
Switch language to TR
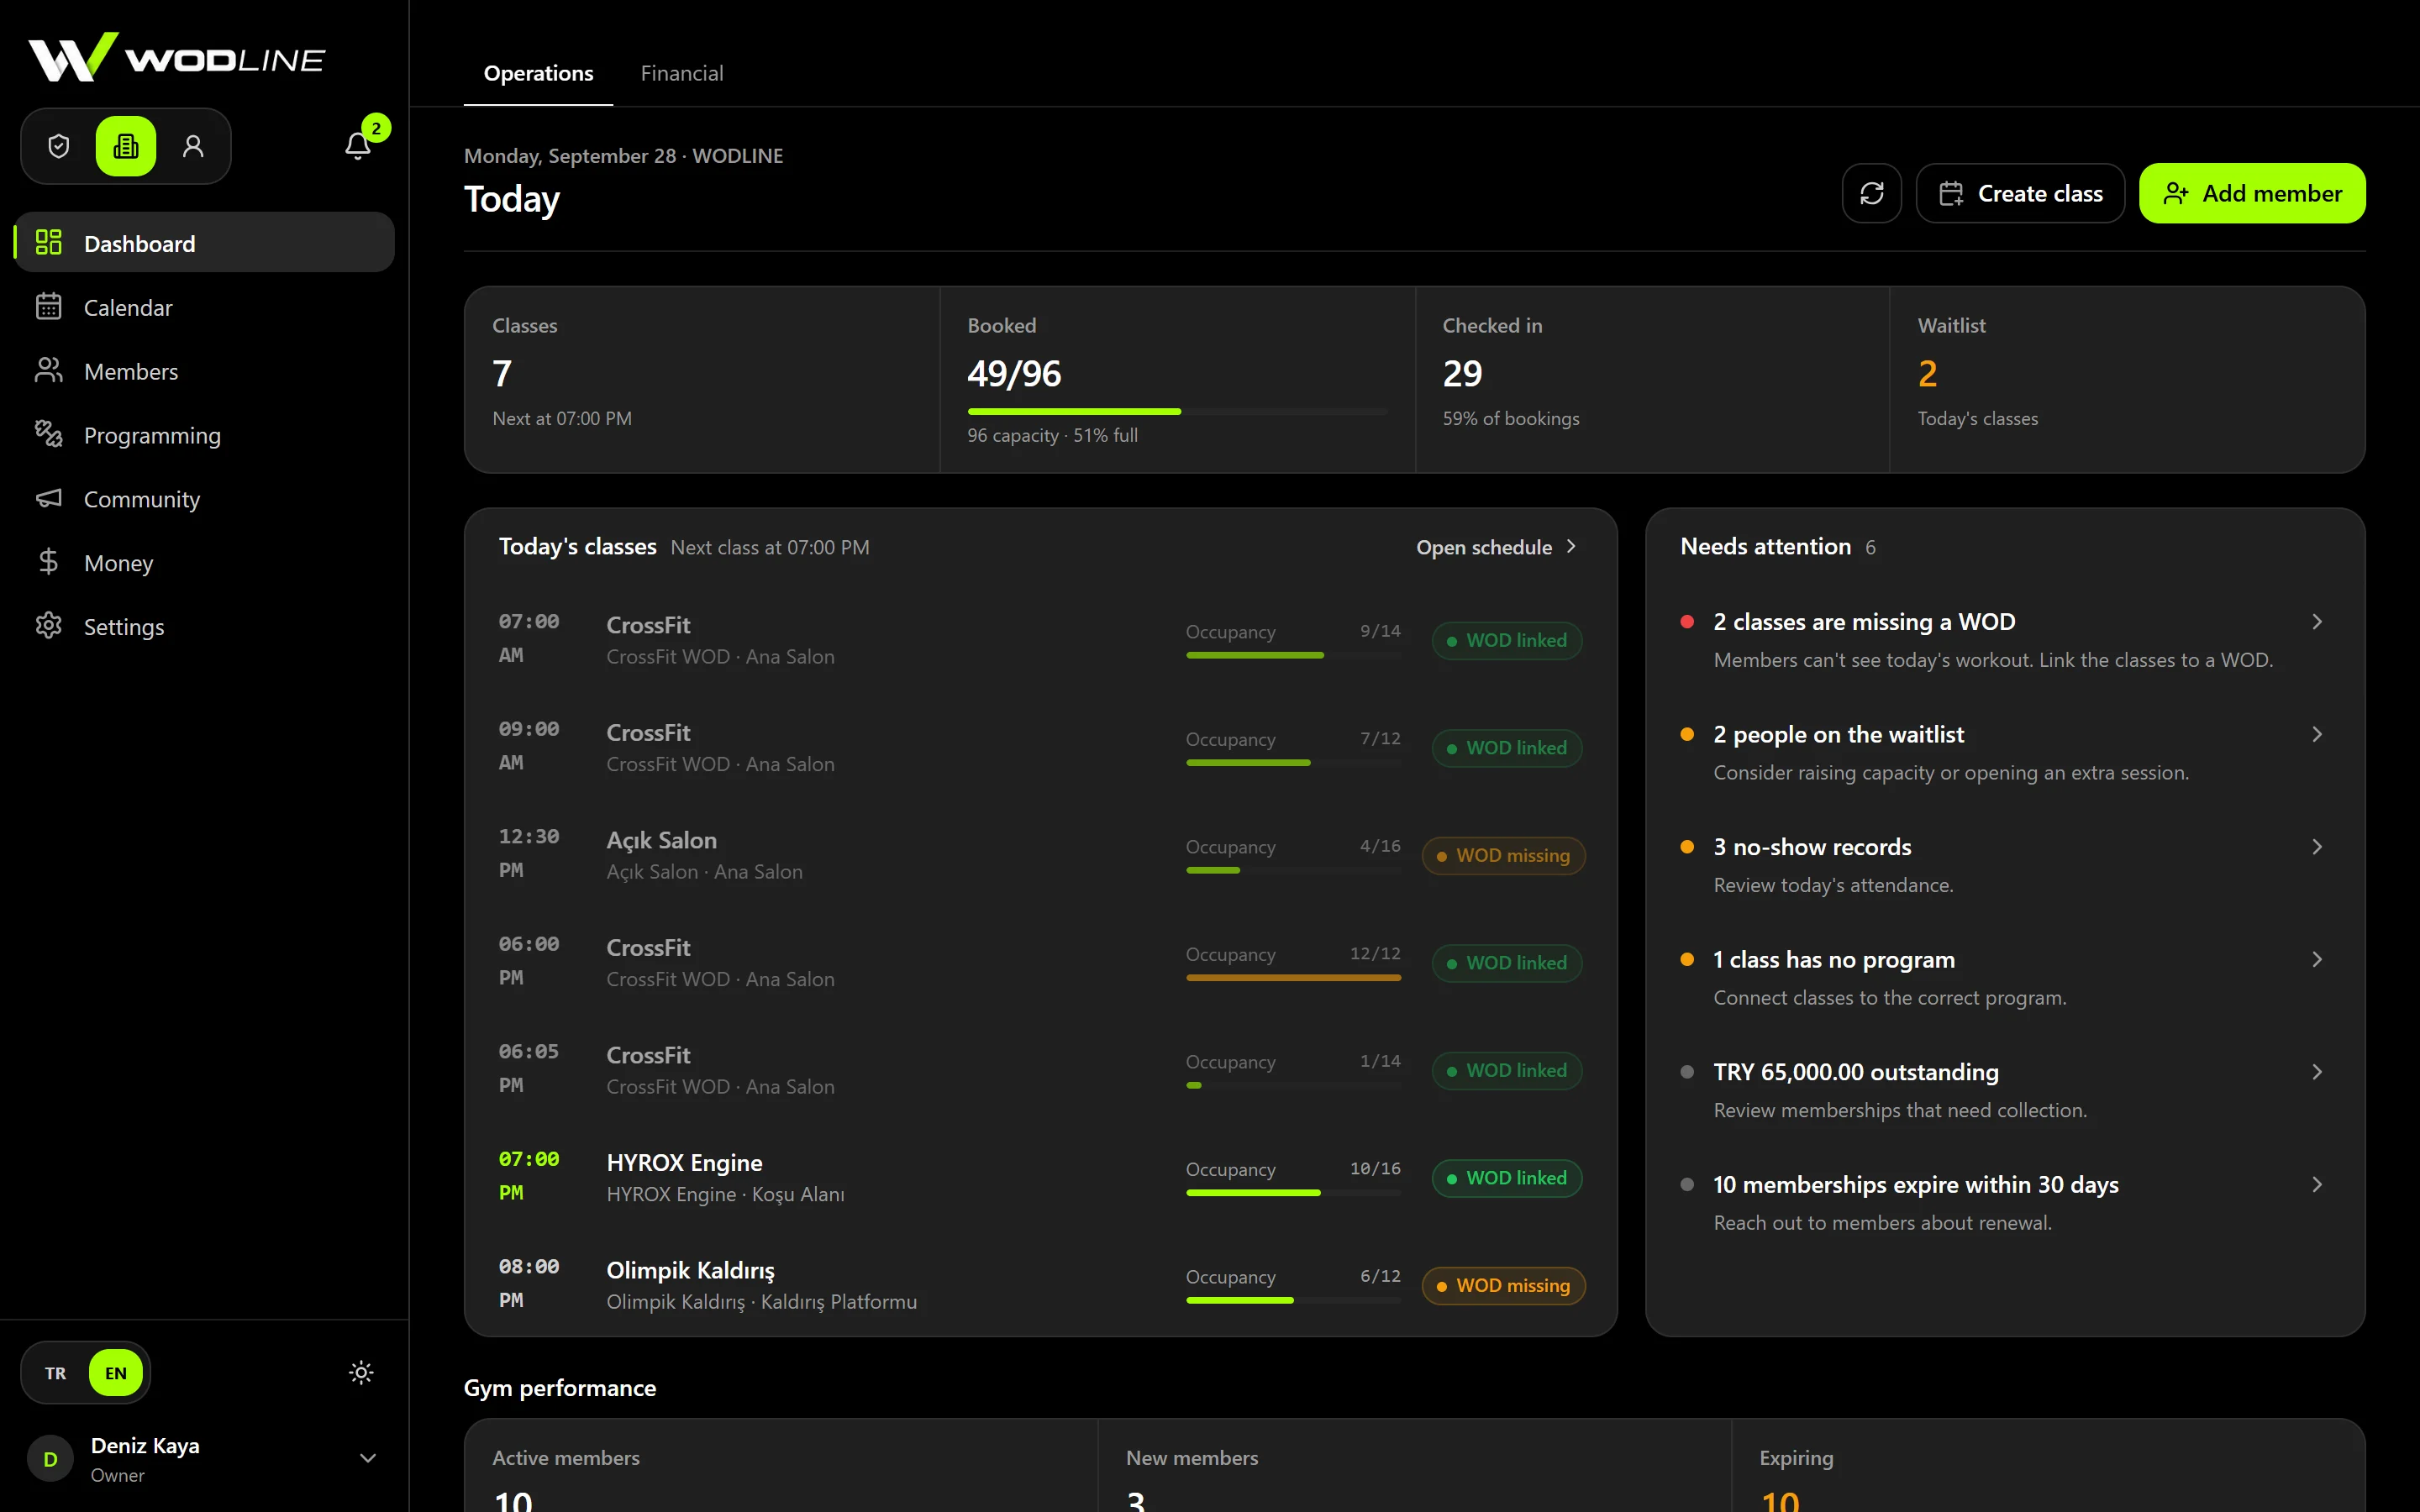(56, 1372)
